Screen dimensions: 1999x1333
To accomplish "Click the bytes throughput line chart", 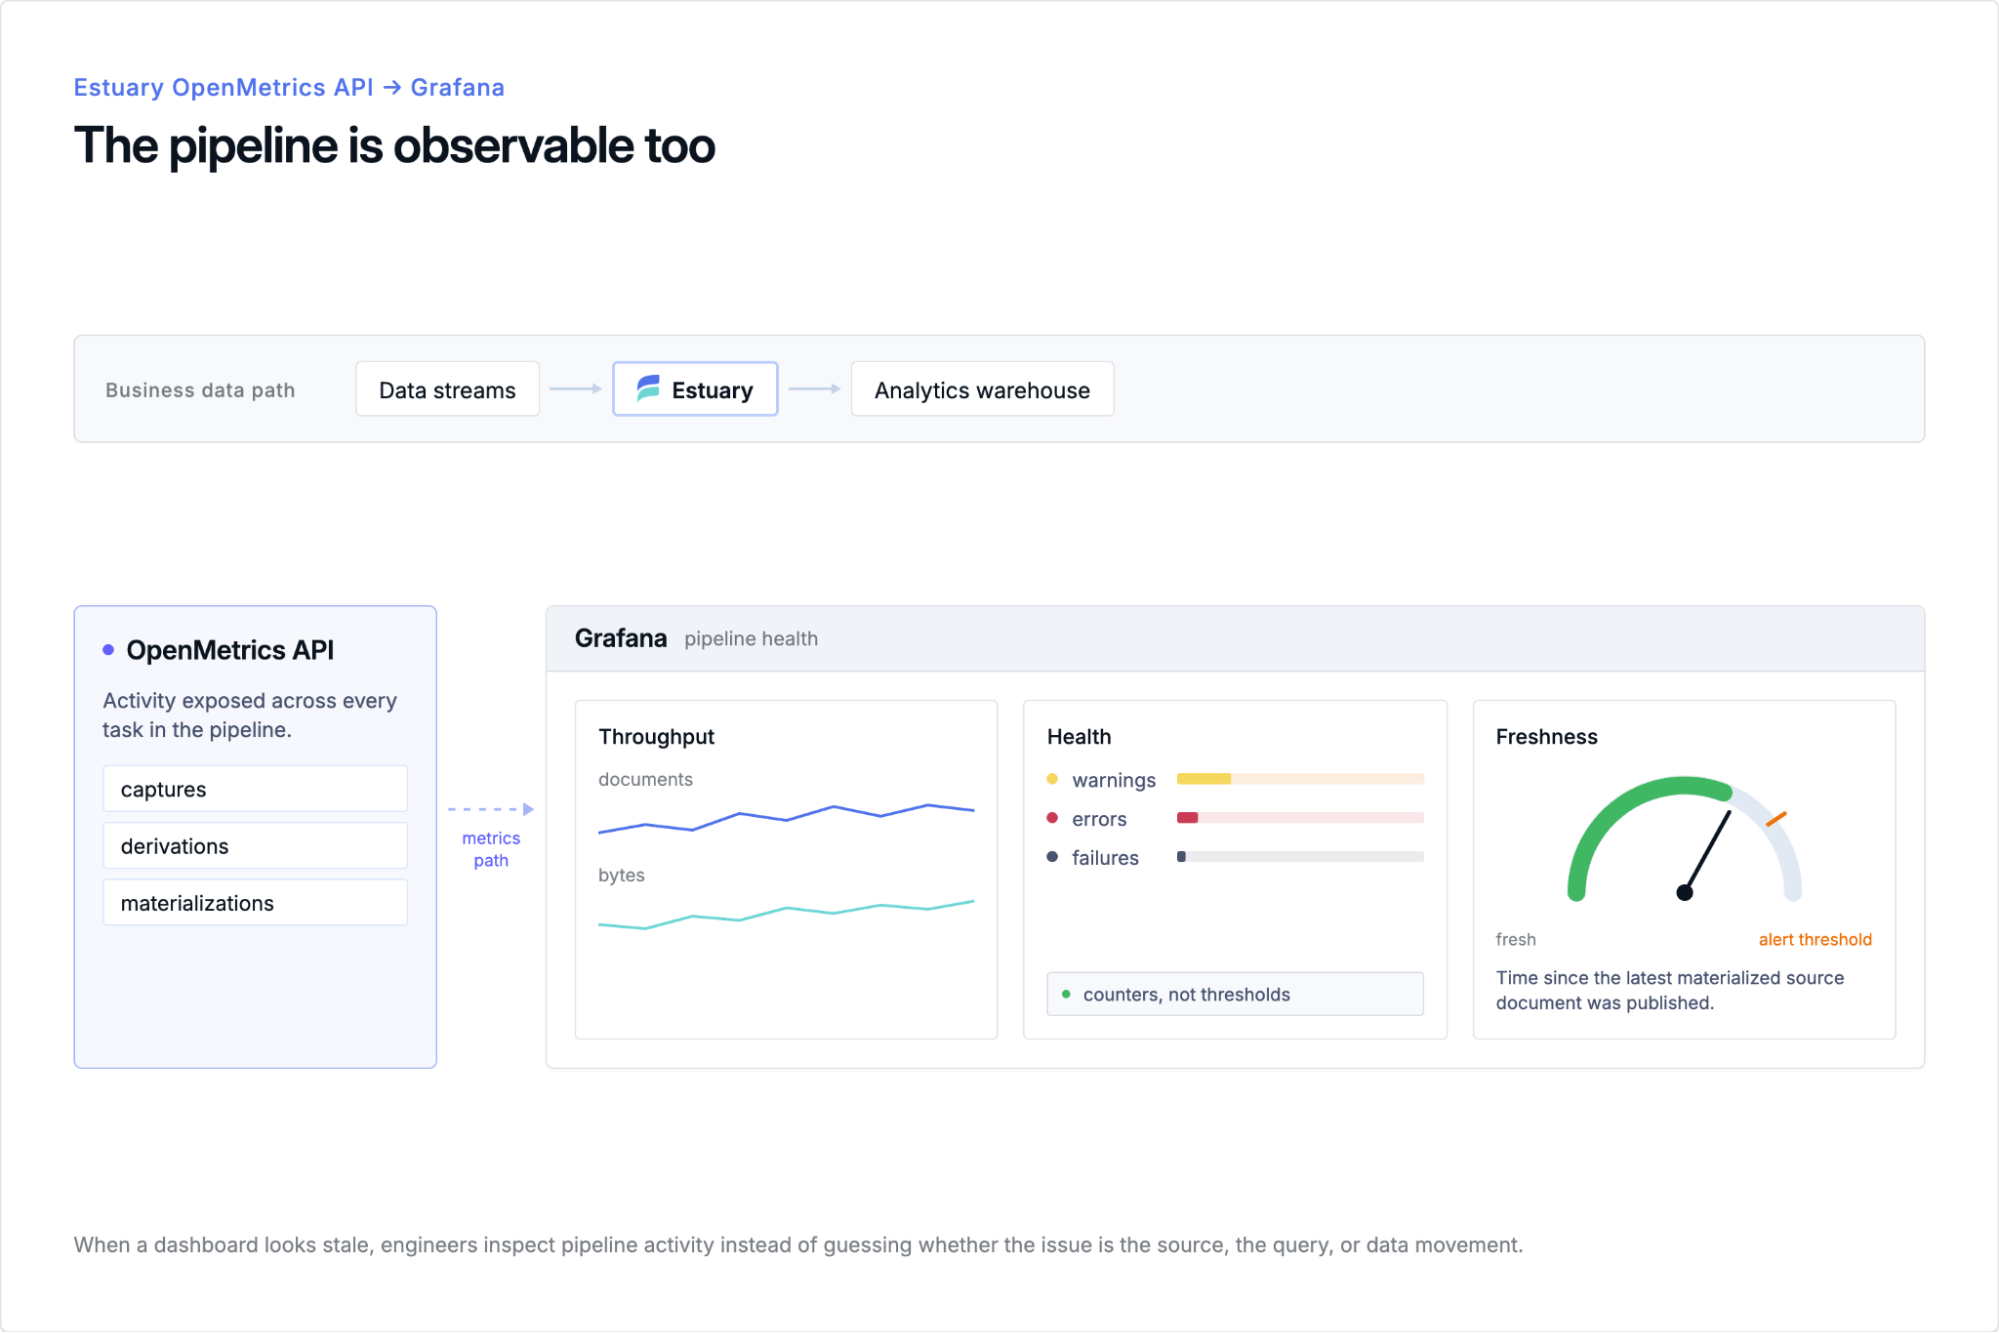I will pos(786,914).
